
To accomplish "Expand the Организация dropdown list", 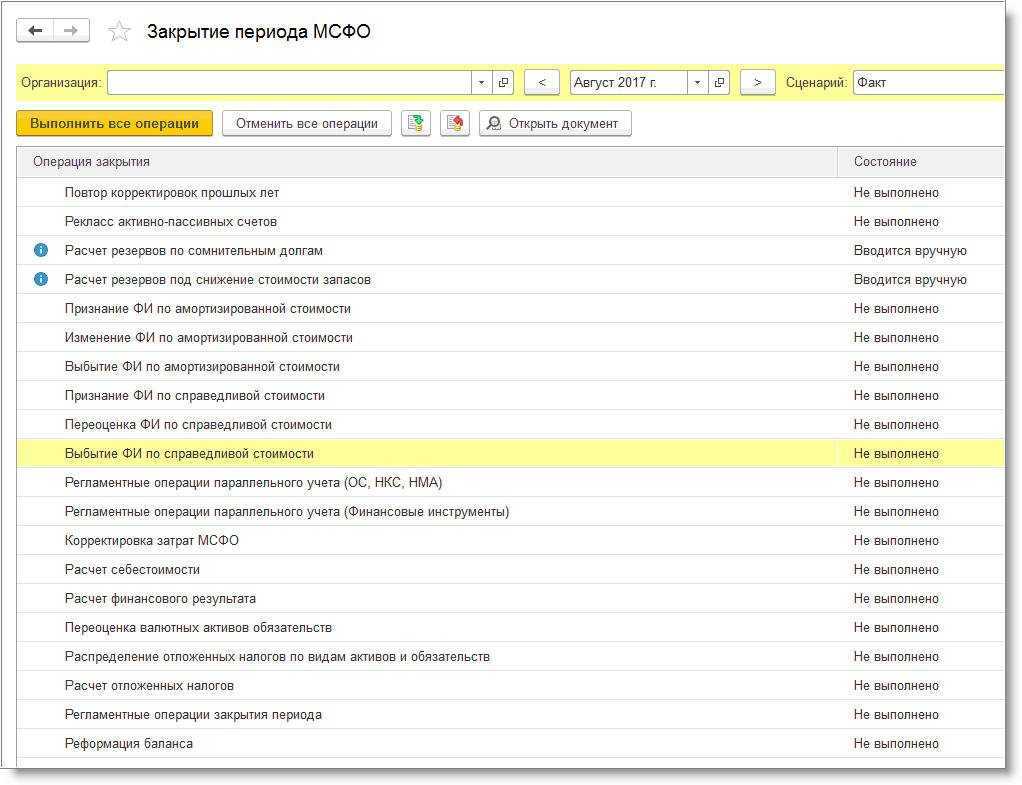I will coord(482,83).
